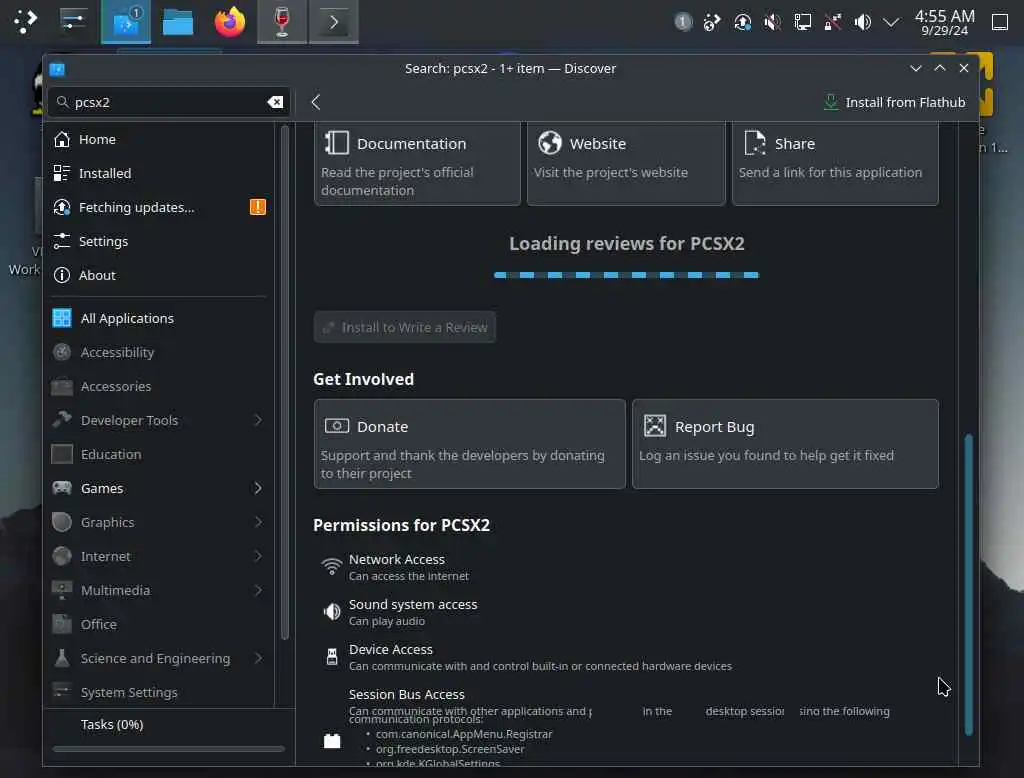Select the Accessories category
1024x778 pixels.
coord(159,386)
